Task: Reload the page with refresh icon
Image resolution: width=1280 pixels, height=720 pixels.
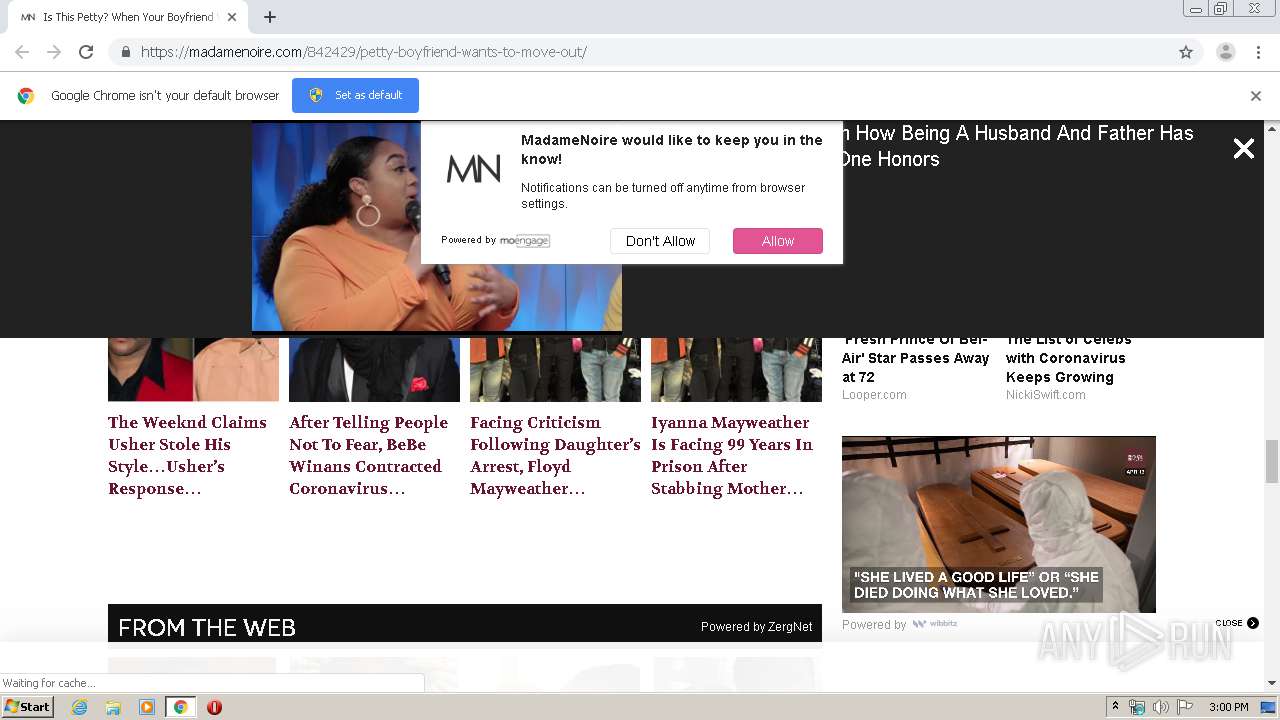Action: tap(86, 52)
